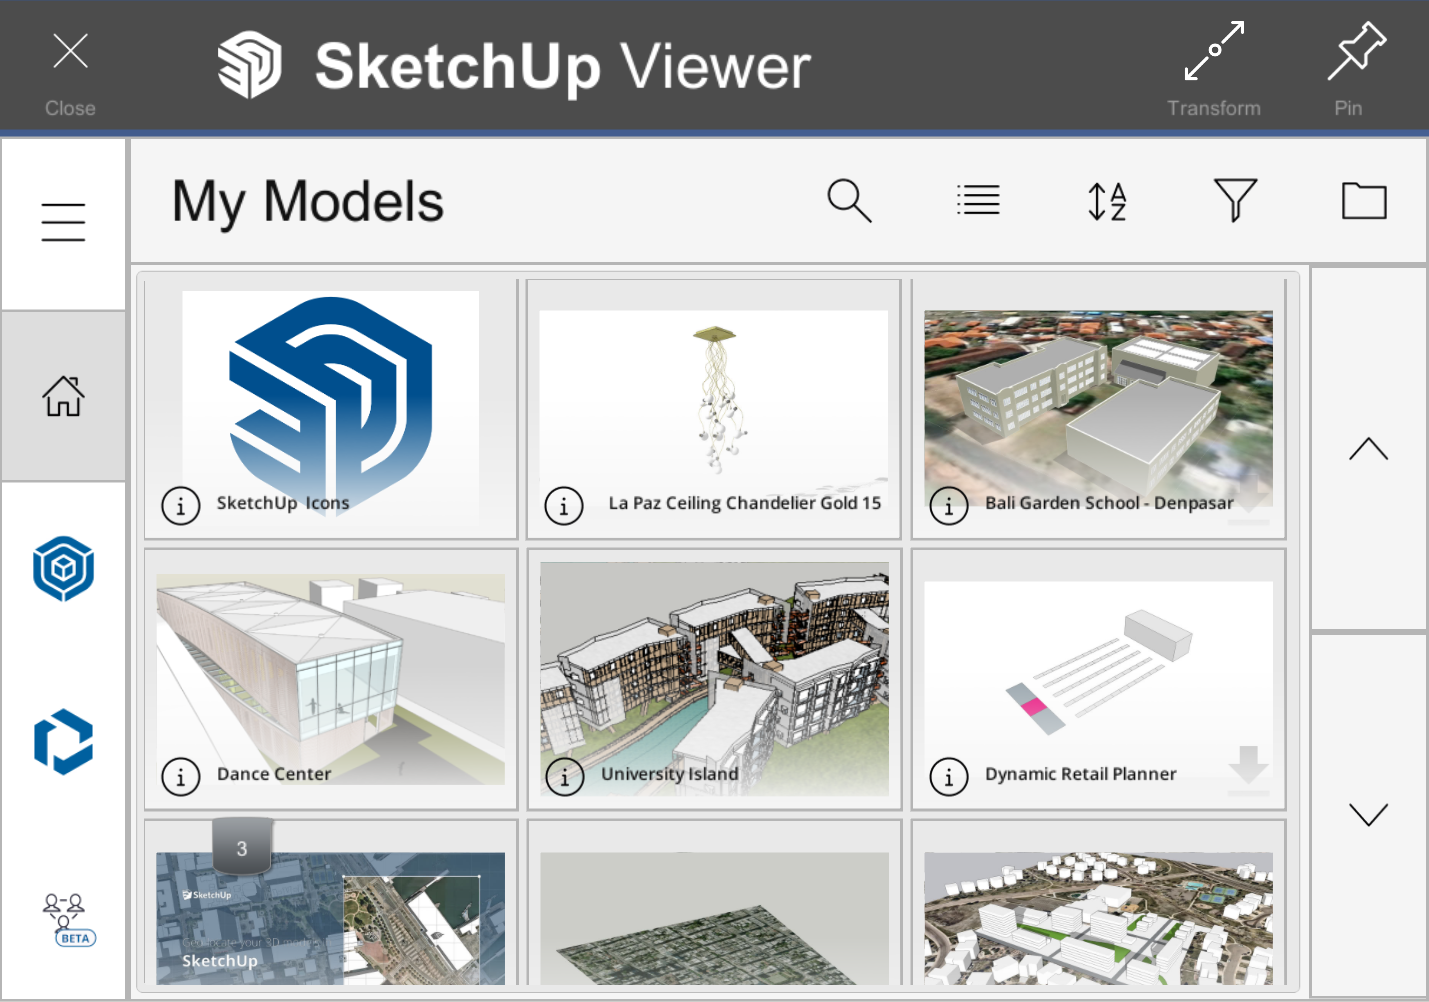Open the filter funnel options
The height and width of the screenshot is (1002, 1429).
[1235, 201]
